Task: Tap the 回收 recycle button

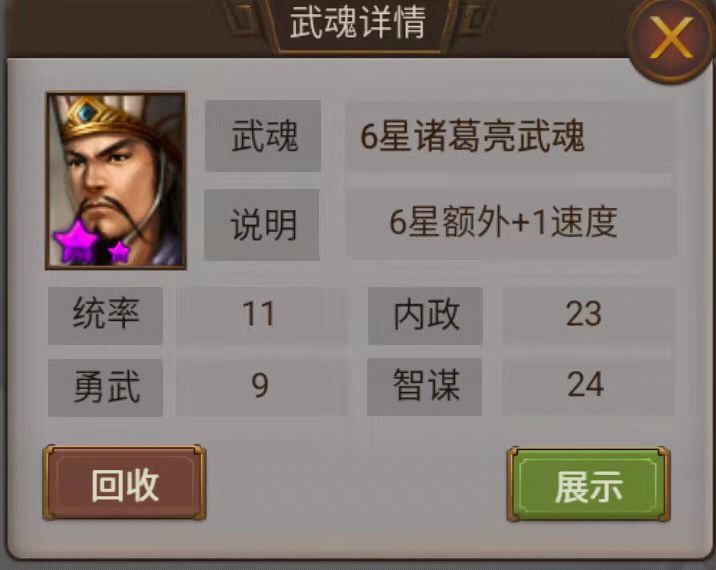Action: 124,483
